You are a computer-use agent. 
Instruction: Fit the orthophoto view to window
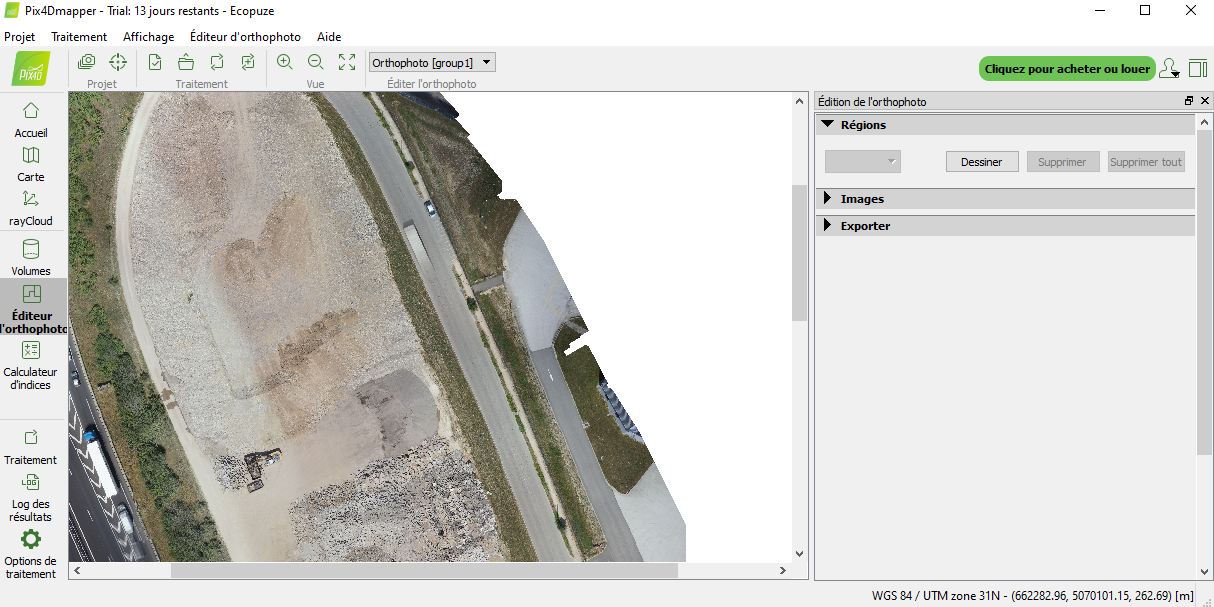[347, 61]
